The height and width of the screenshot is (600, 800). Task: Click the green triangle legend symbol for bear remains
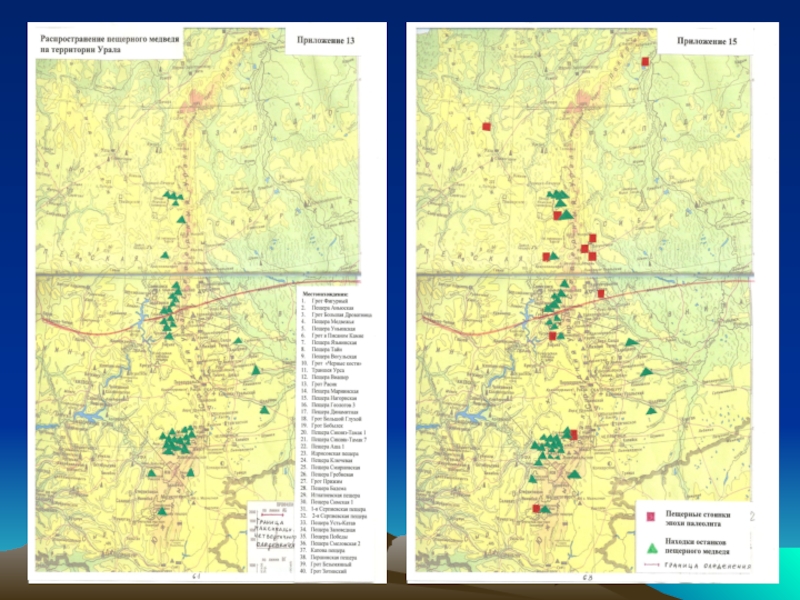(x=651, y=548)
